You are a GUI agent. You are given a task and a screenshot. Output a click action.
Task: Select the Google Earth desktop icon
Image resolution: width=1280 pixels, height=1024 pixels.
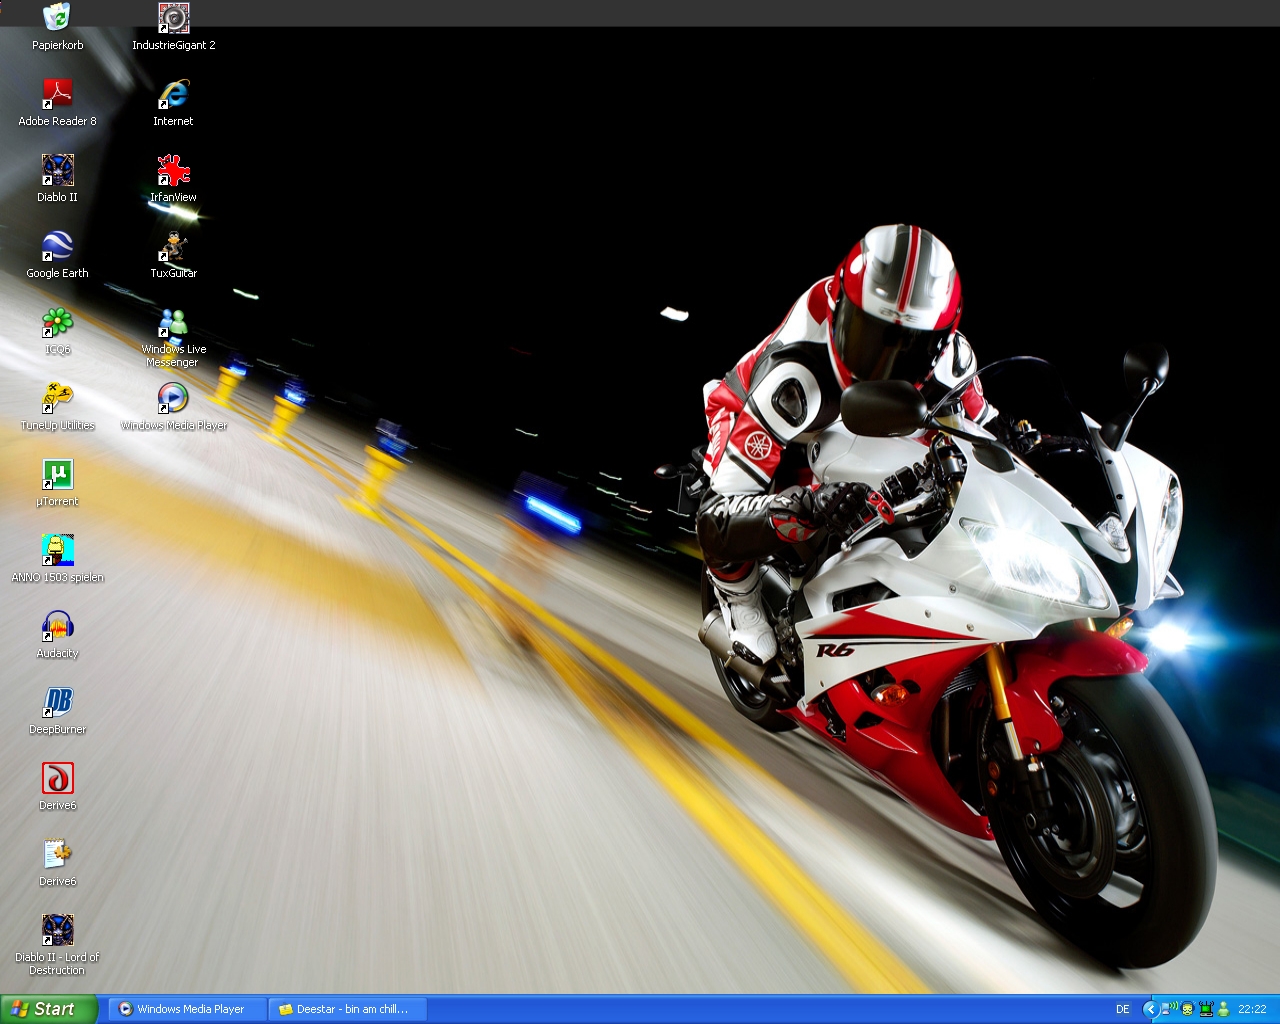[57, 246]
